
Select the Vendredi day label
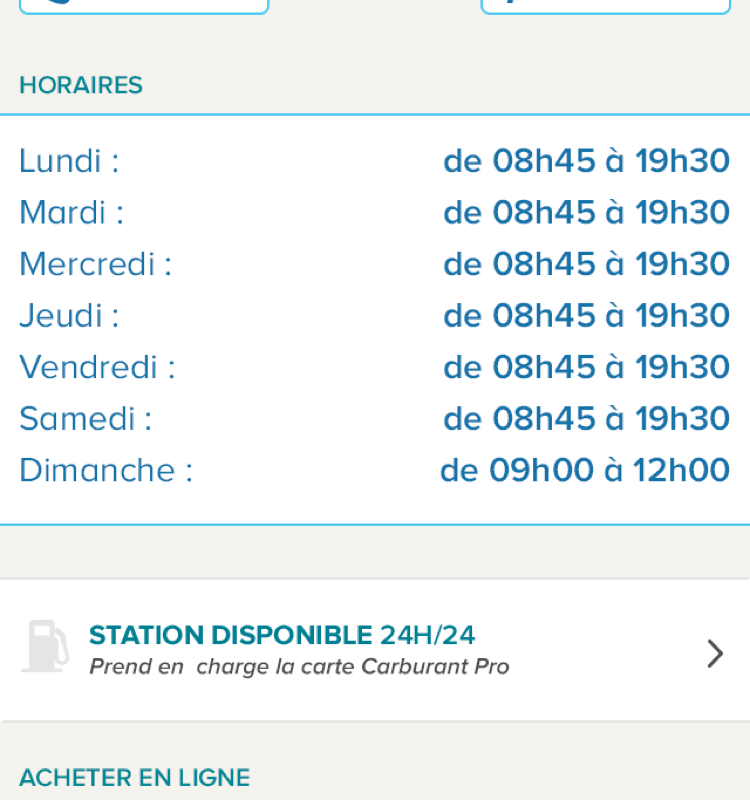(97, 367)
